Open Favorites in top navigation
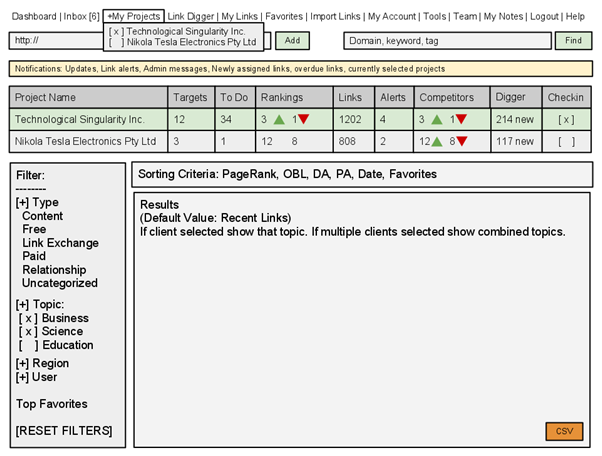The height and width of the screenshot is (456, 602). pyautogui.click(x=284, y=17)
